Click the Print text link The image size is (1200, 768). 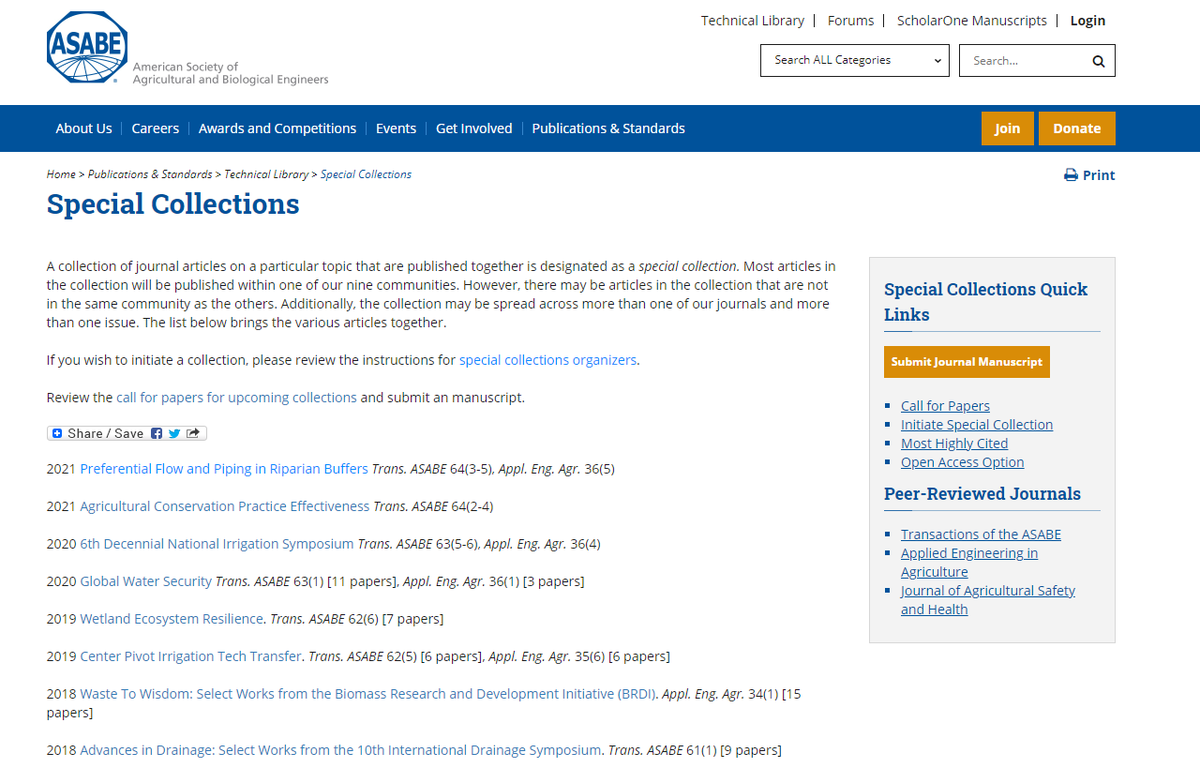click(1099, 175)
